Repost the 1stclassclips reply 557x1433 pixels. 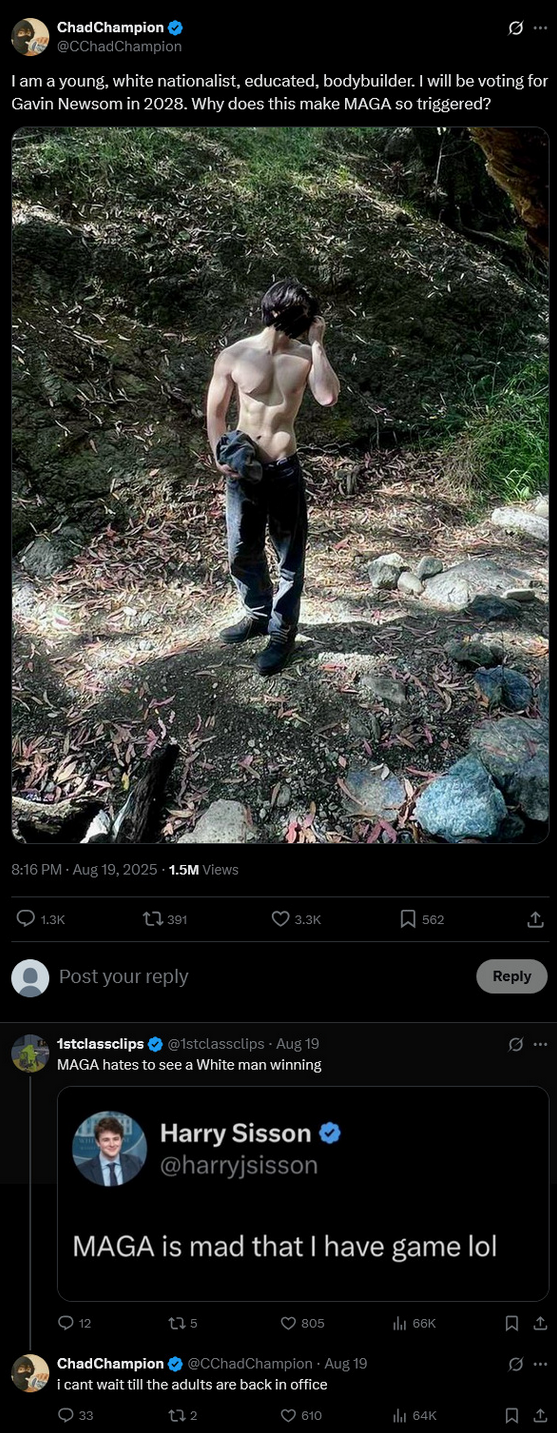click(x=183, y=1323)
